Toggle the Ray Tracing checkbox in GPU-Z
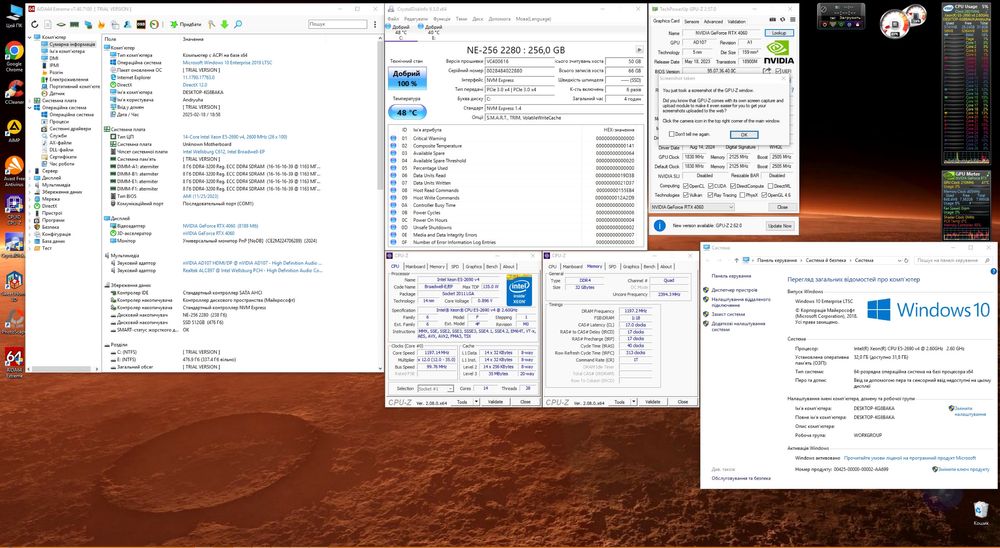Screen dimensions: 1000x548 [x=710, y=195]
